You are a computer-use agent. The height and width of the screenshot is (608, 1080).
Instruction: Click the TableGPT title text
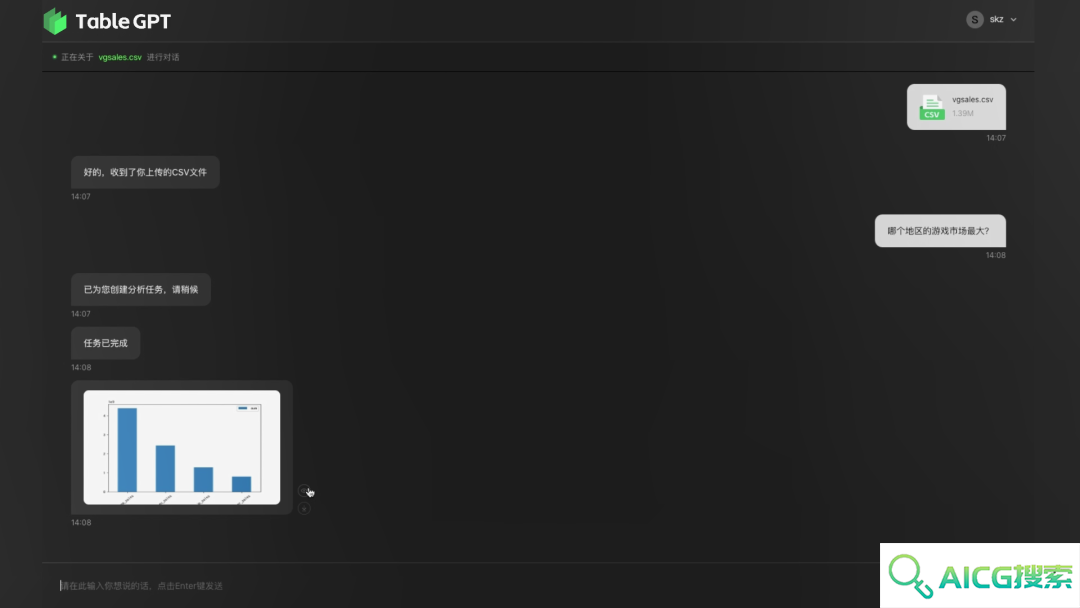123,21
